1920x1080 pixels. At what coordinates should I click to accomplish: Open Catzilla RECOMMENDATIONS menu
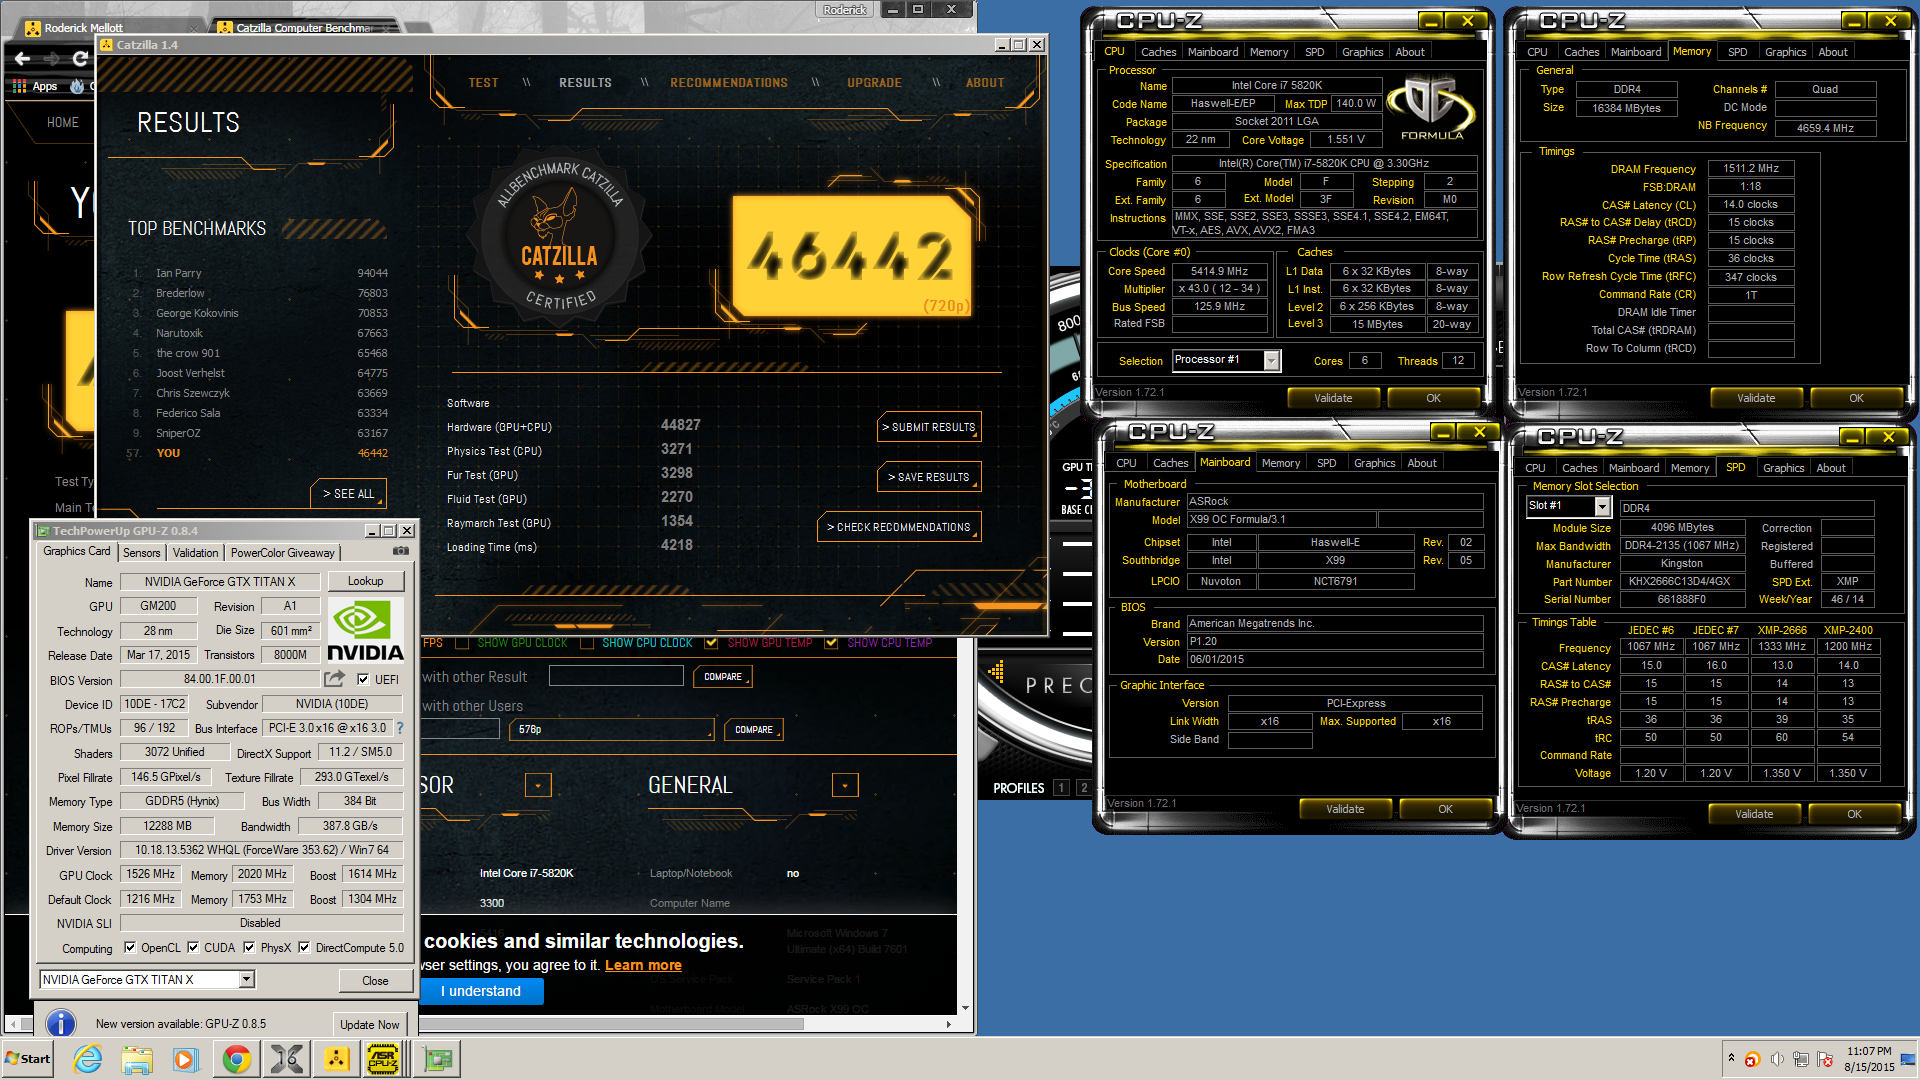click(x=729, y=83)
